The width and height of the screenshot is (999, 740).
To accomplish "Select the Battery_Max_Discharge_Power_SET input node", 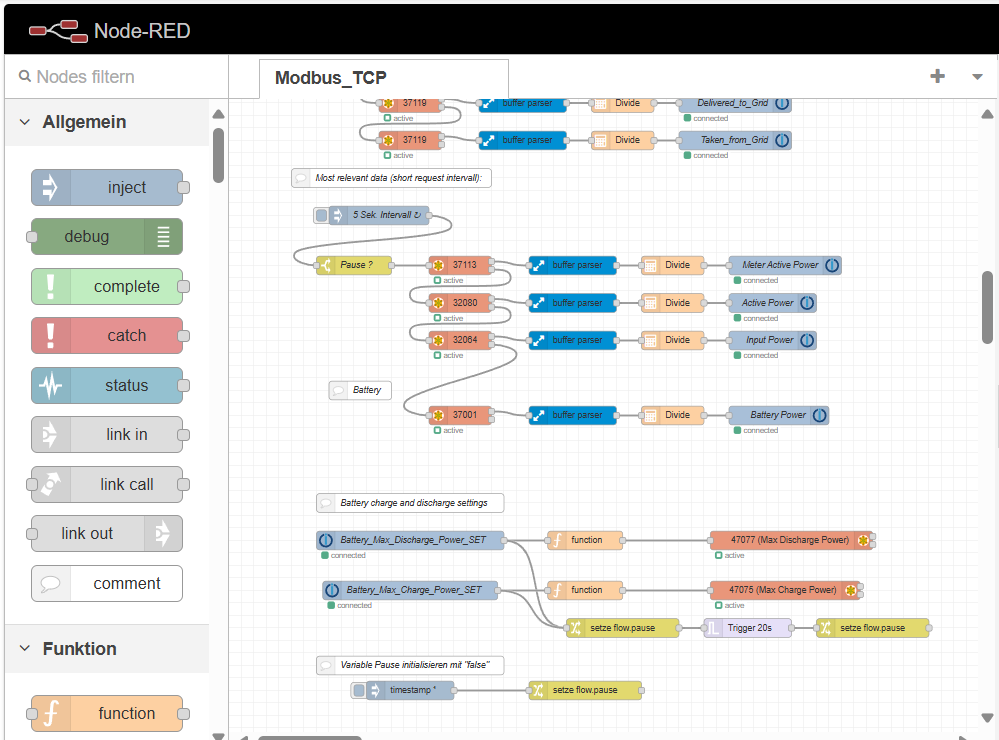I will click(x=410, y=540).
